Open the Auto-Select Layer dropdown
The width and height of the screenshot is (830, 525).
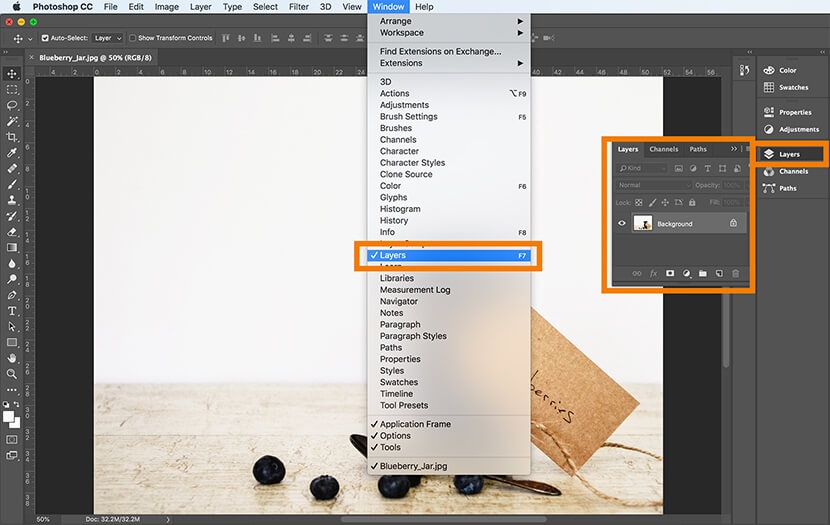tap(108, 38)
